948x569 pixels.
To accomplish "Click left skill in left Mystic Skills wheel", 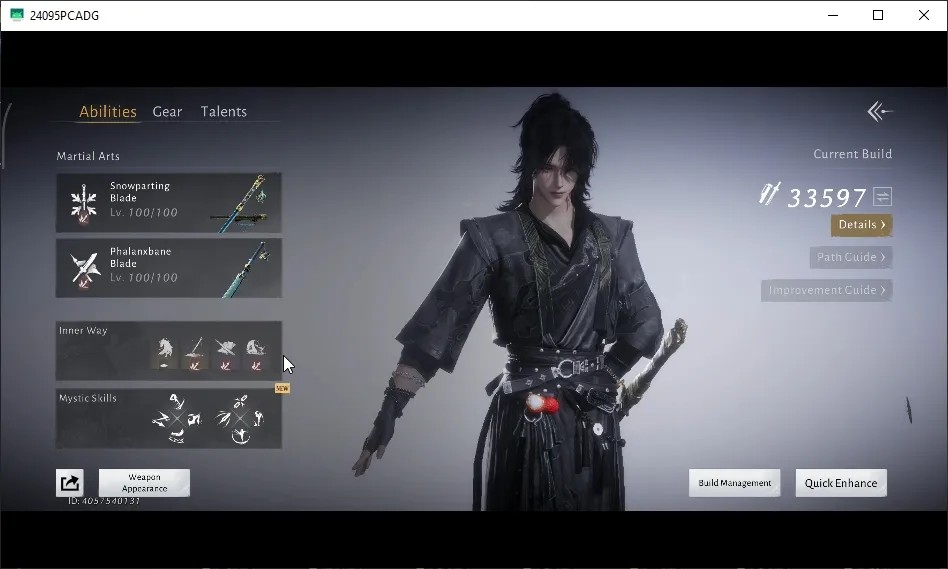I will click(x=160, y=418).
